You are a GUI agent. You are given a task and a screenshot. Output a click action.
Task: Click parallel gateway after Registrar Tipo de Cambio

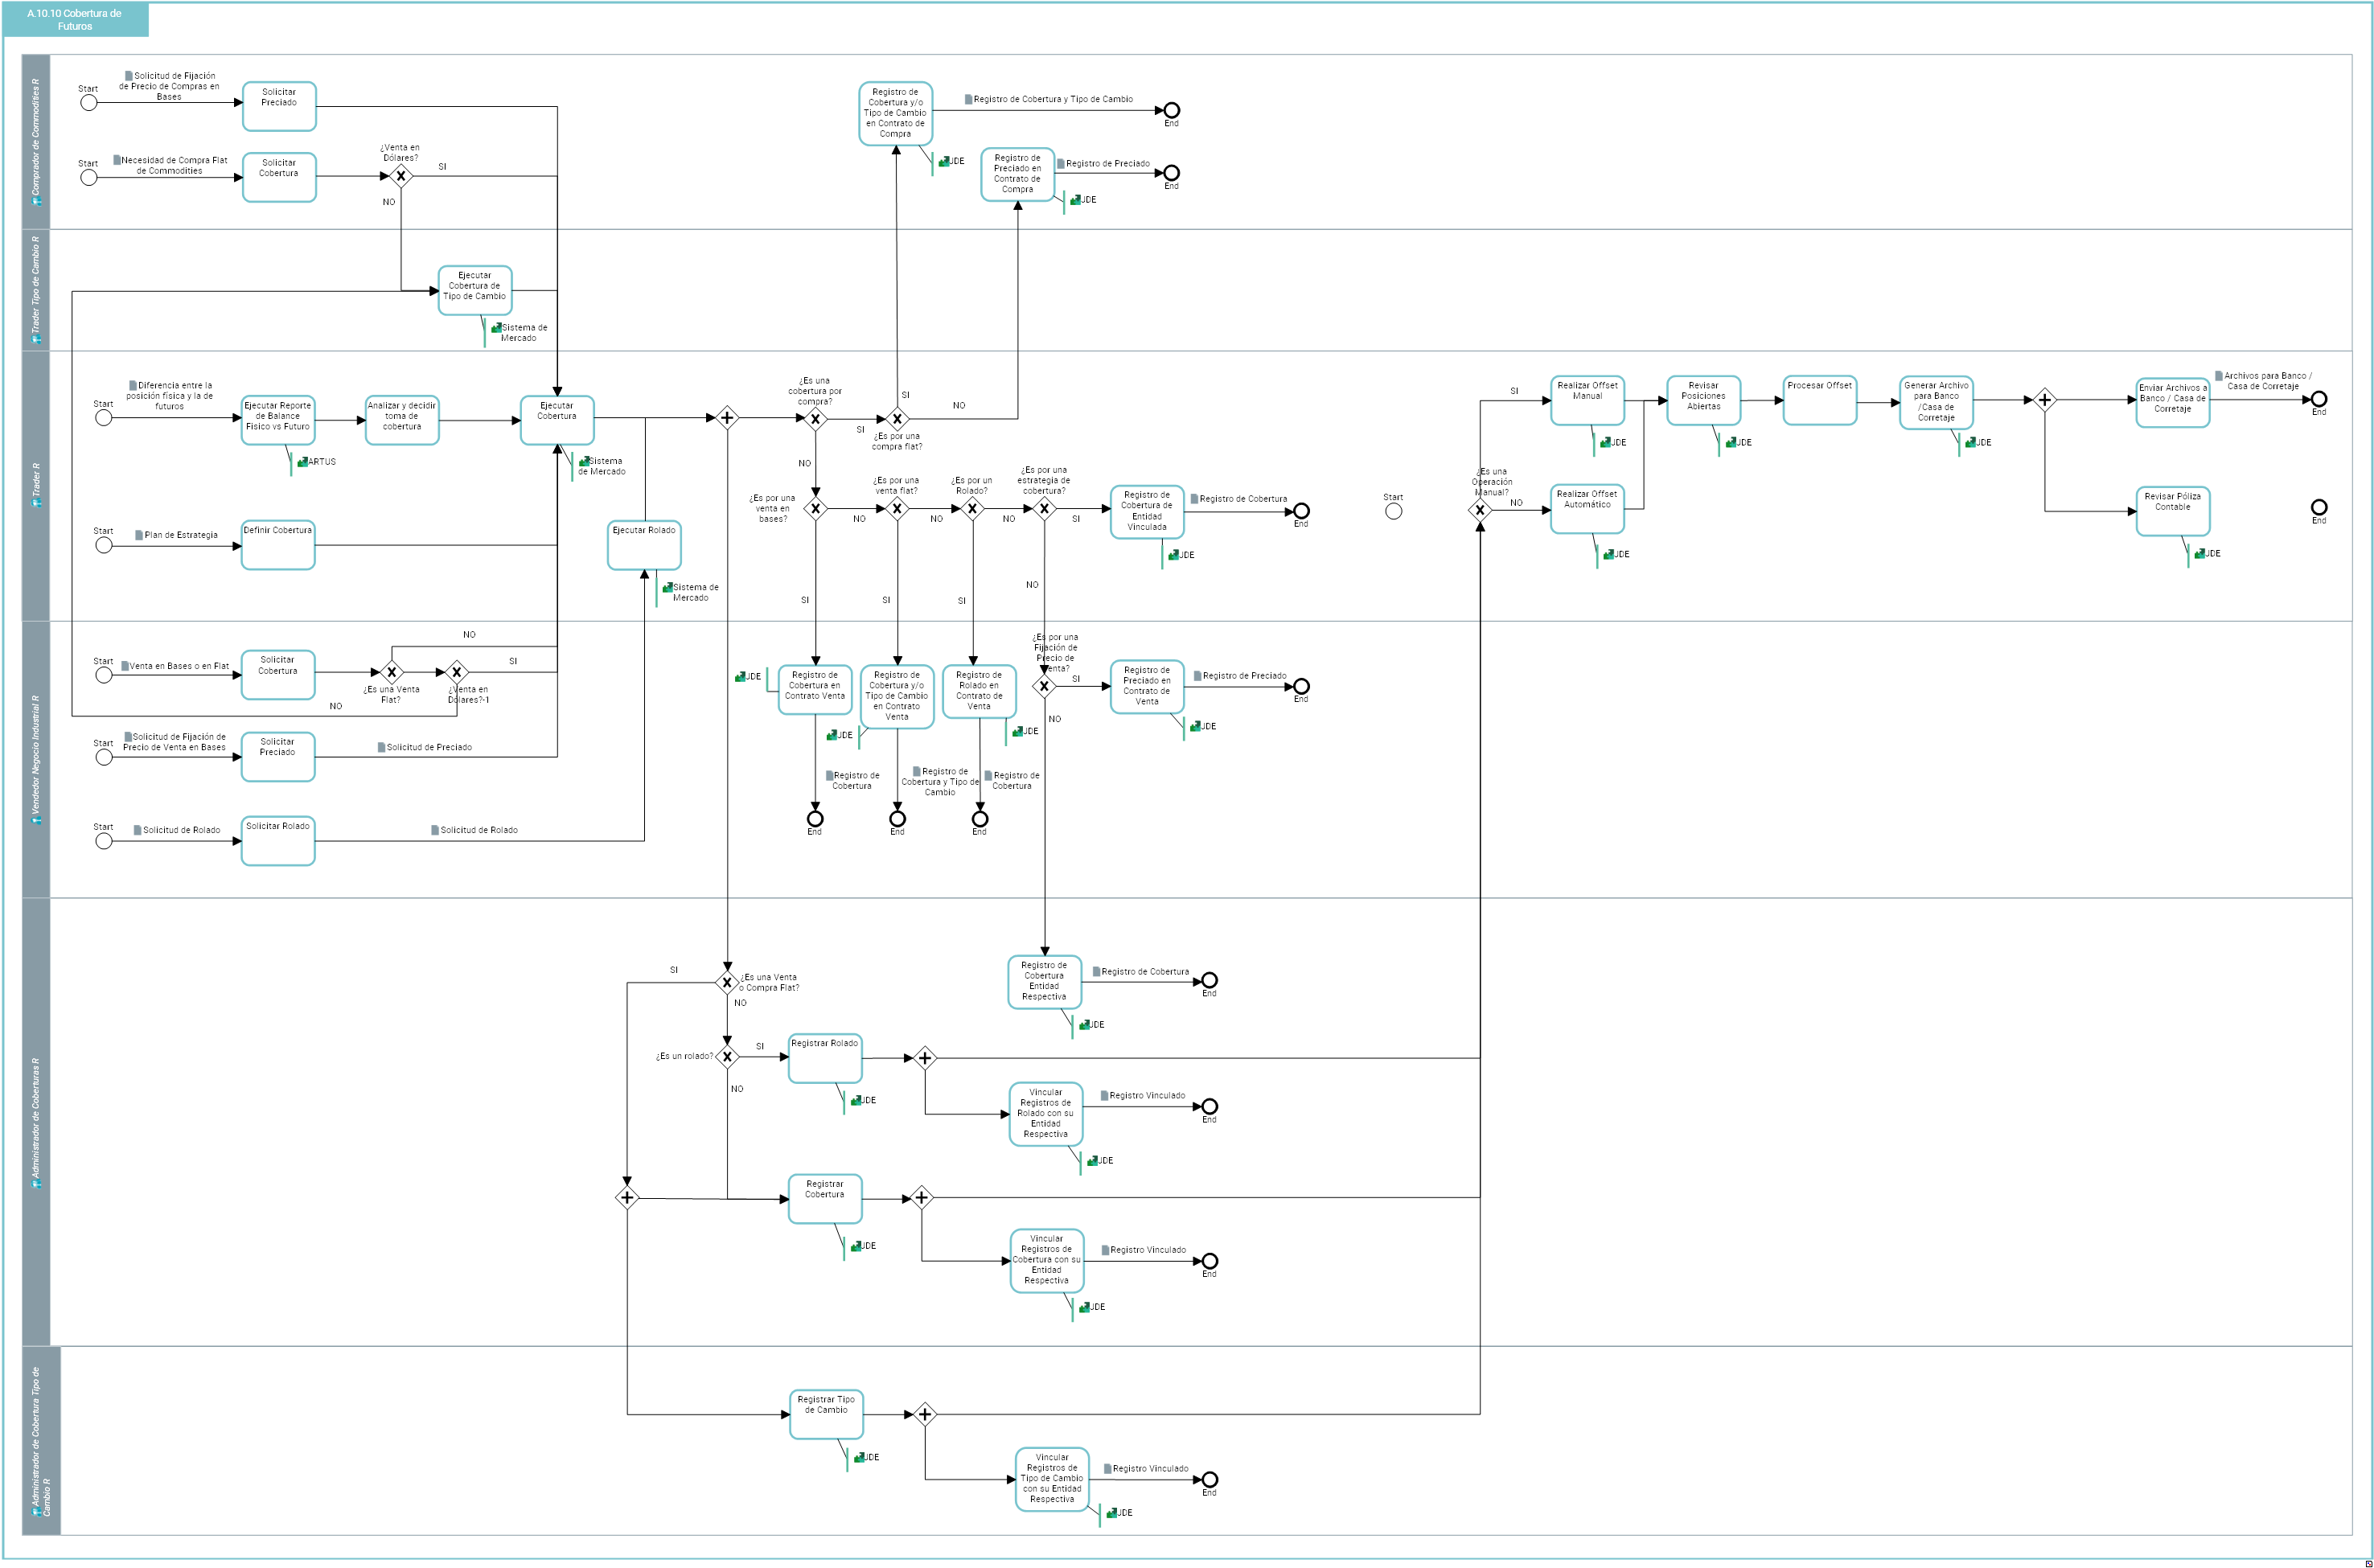(925, 1414)
